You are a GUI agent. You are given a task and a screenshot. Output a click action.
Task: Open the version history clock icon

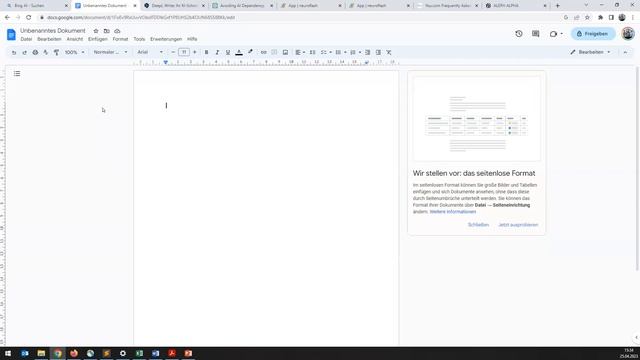click(x=519, y=34)
